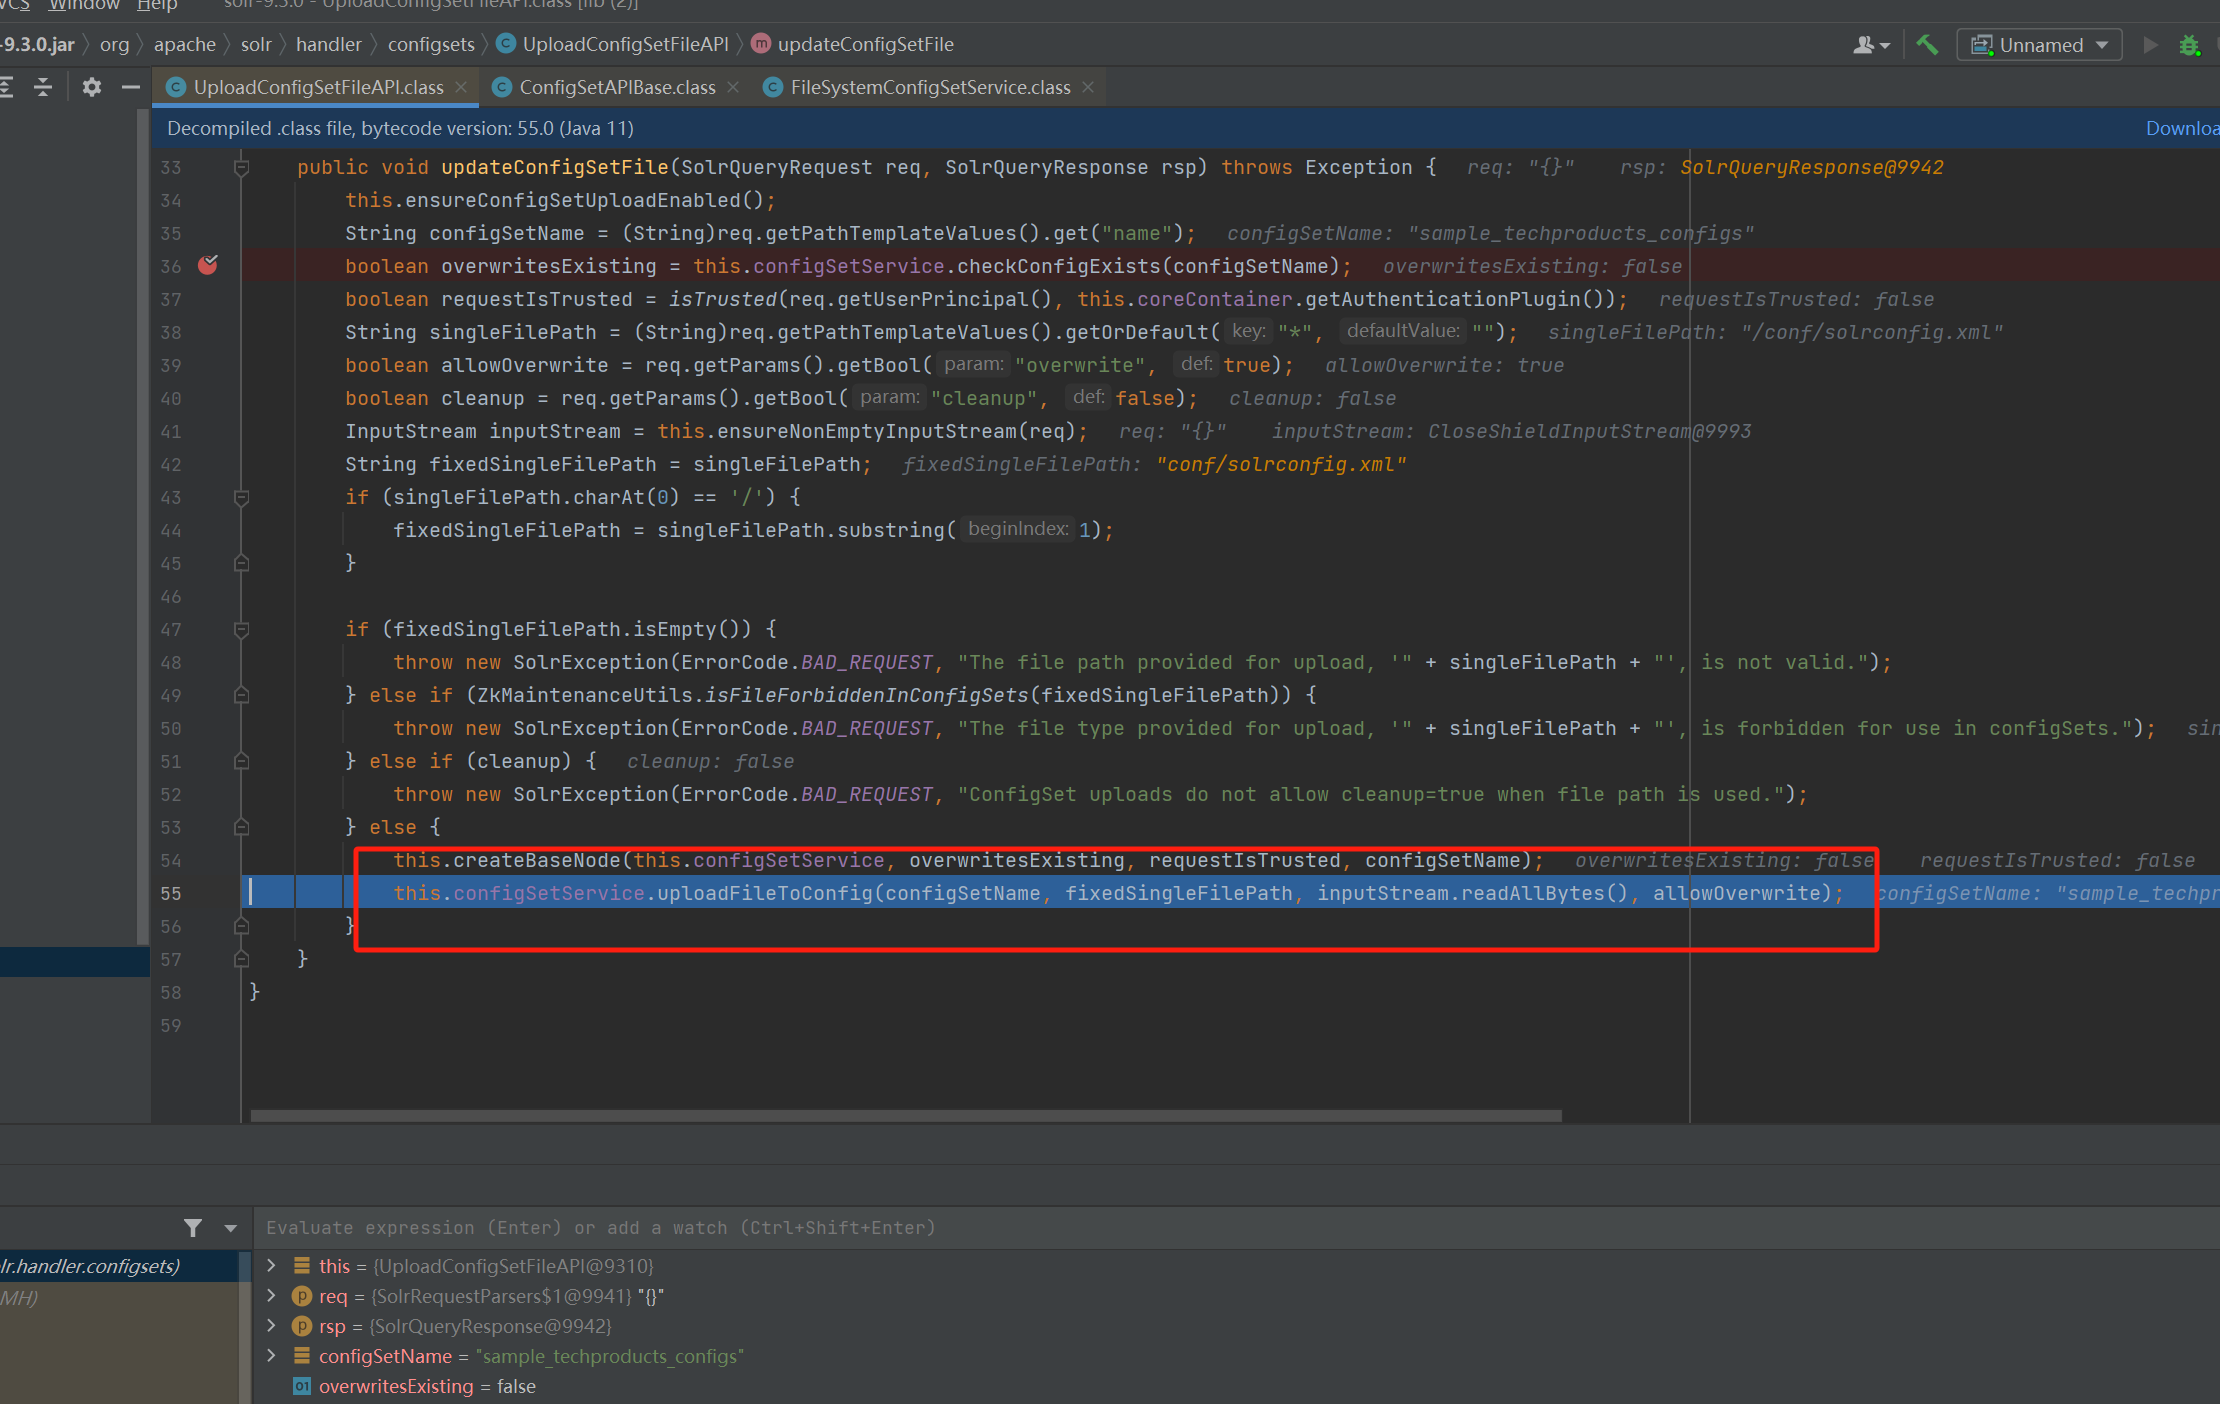Viewport: 2220px width, 1404px height.
Task: Close the UploadConfigSetFileAPI.class tab
Action: click(x=461, y=87)
